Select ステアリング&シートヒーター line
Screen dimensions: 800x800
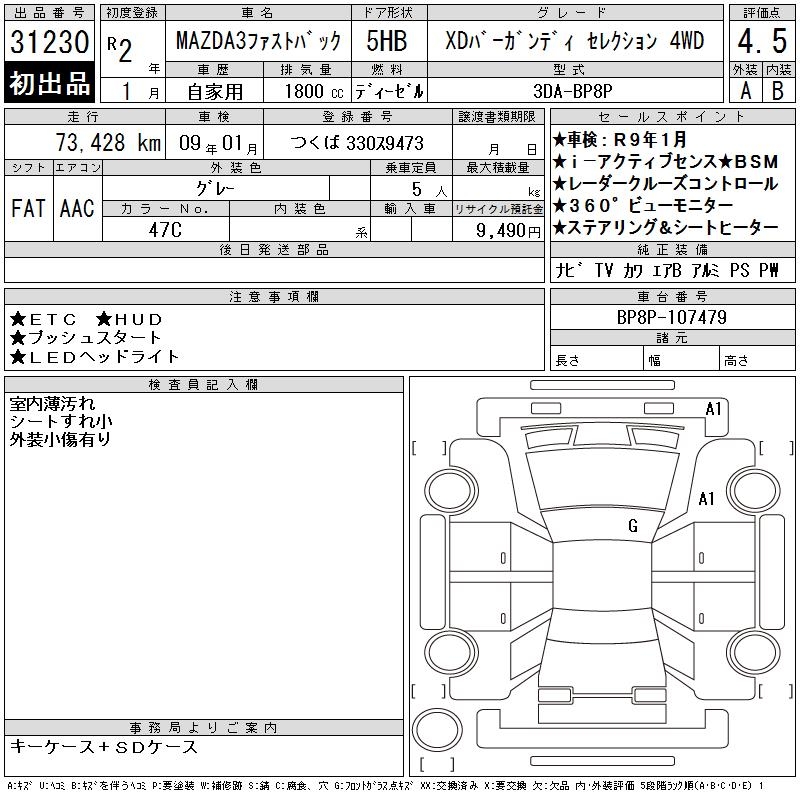pyautogui.click(x=666, y=228)
